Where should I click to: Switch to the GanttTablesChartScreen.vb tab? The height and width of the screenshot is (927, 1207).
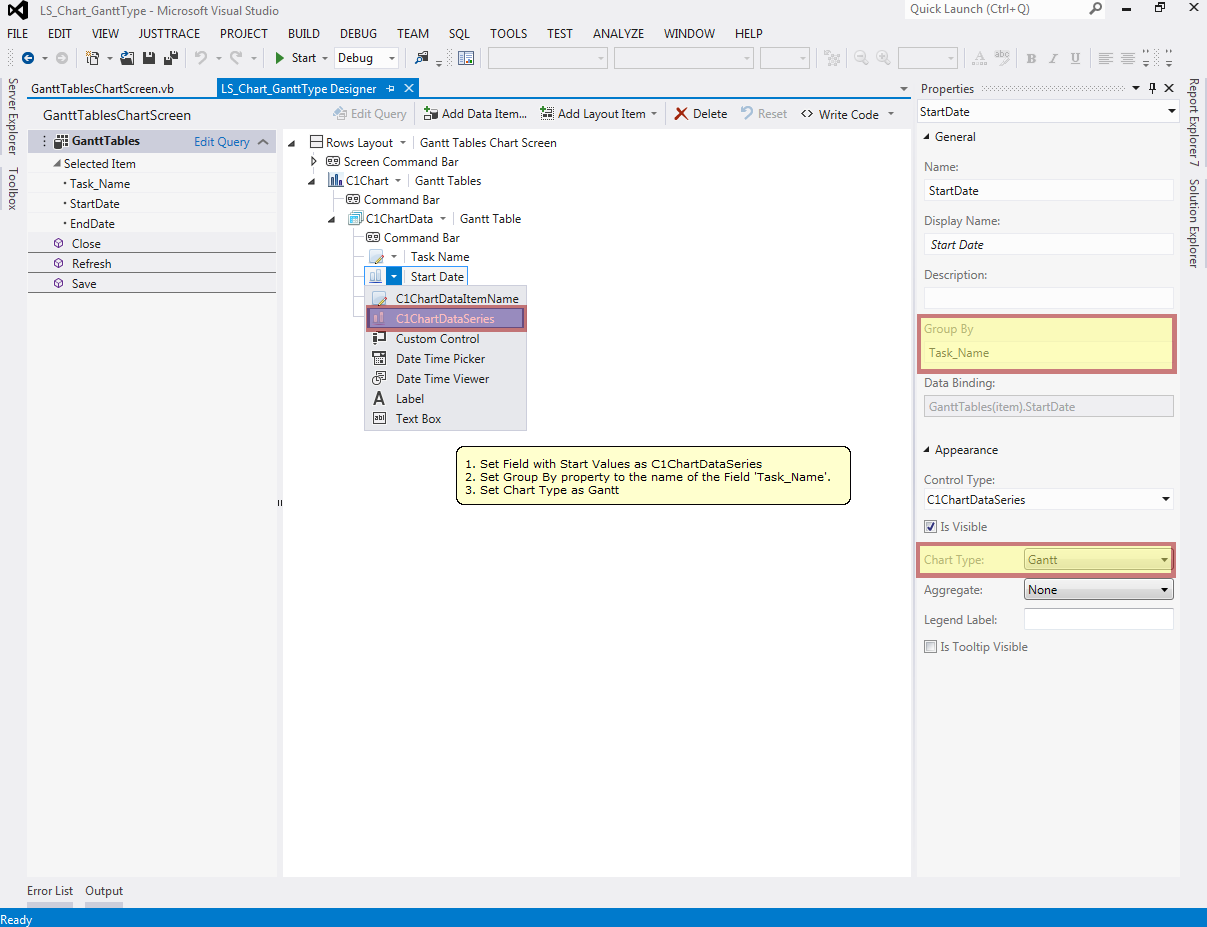(103, 89)
